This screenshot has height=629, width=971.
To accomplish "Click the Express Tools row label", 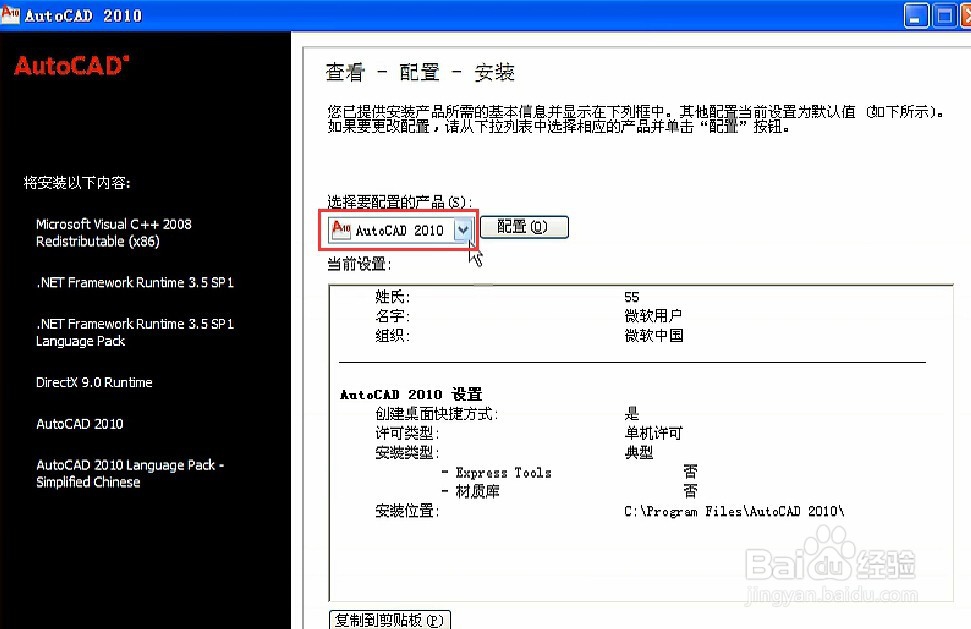I will 497,473.
